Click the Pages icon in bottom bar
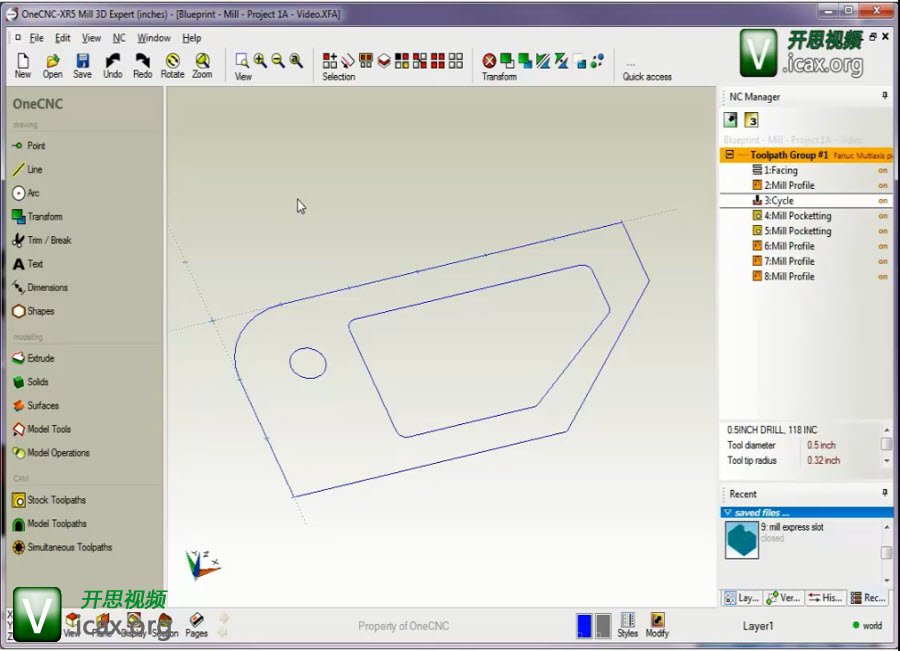The width and height of the screenshot is (900, 651). coord(196,625)
